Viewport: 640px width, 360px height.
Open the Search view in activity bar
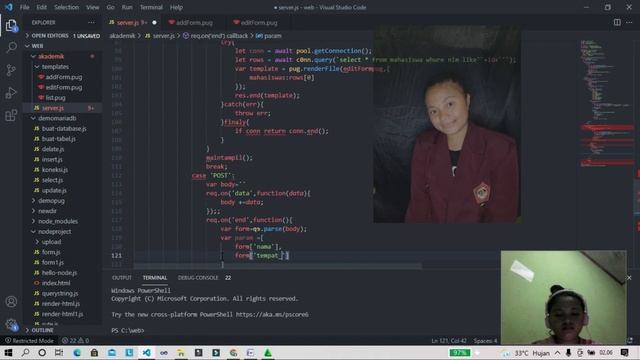[11, 47]
